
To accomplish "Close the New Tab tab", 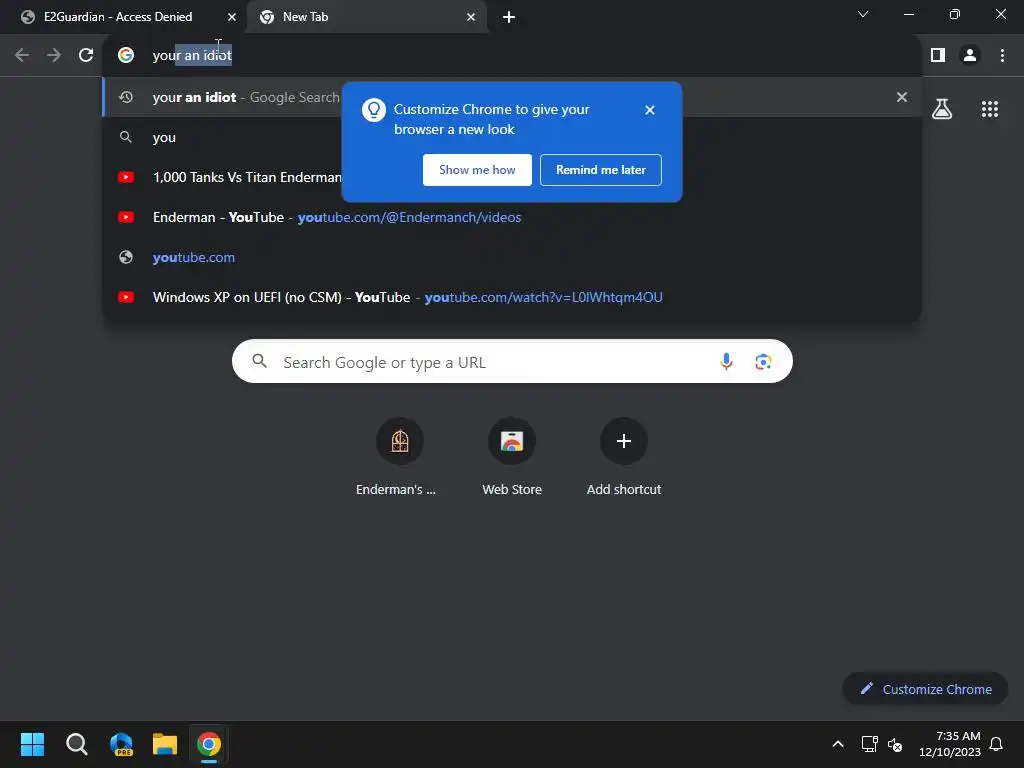I will [x=471, y=17].
